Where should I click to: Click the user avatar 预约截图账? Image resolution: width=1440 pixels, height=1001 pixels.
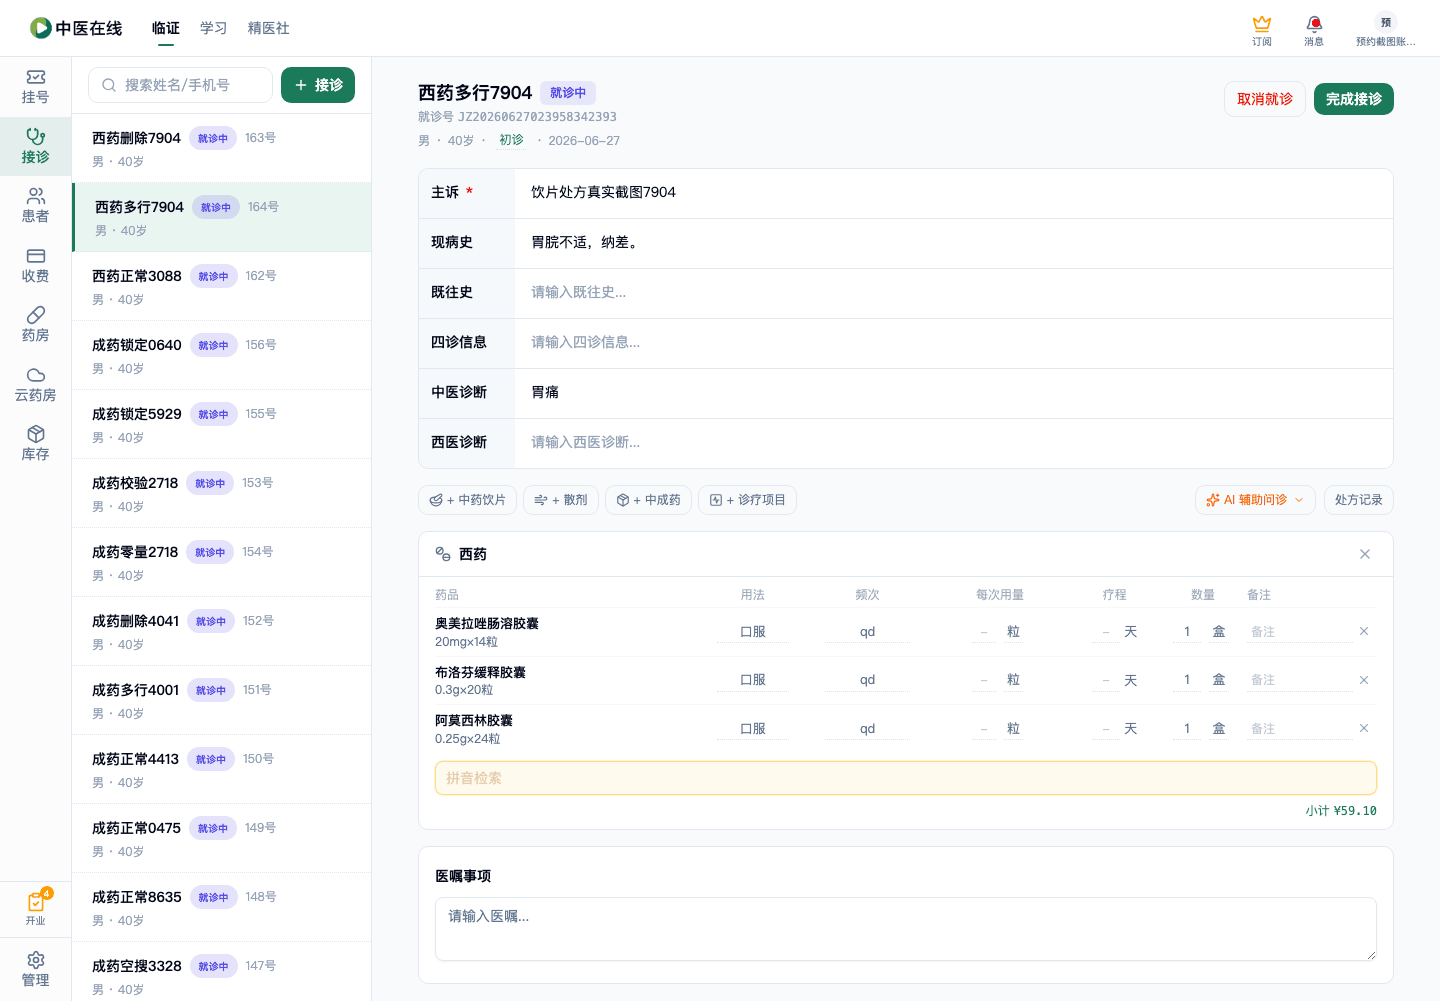(x=1385, y=30)
